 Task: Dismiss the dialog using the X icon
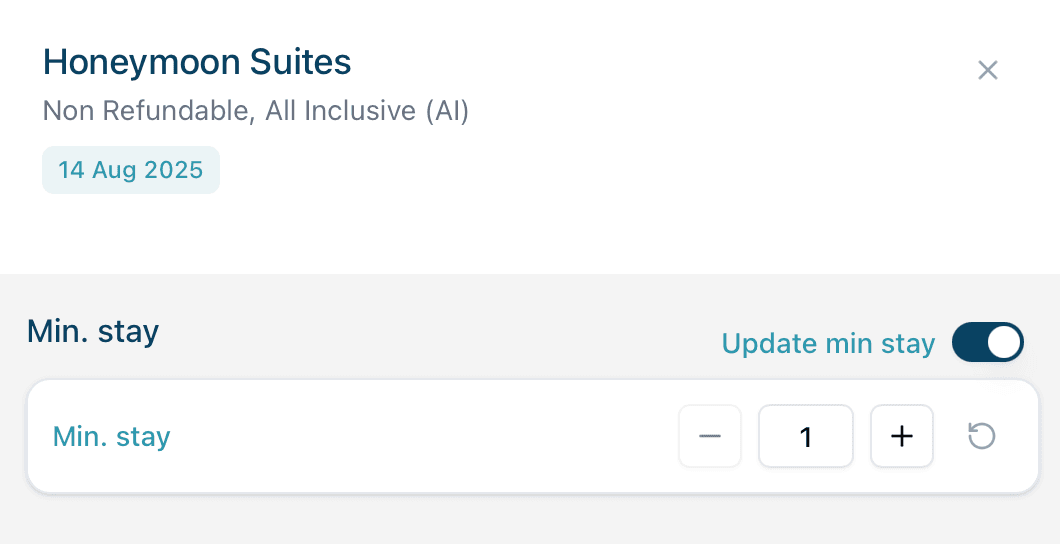[x=988, y=70]
